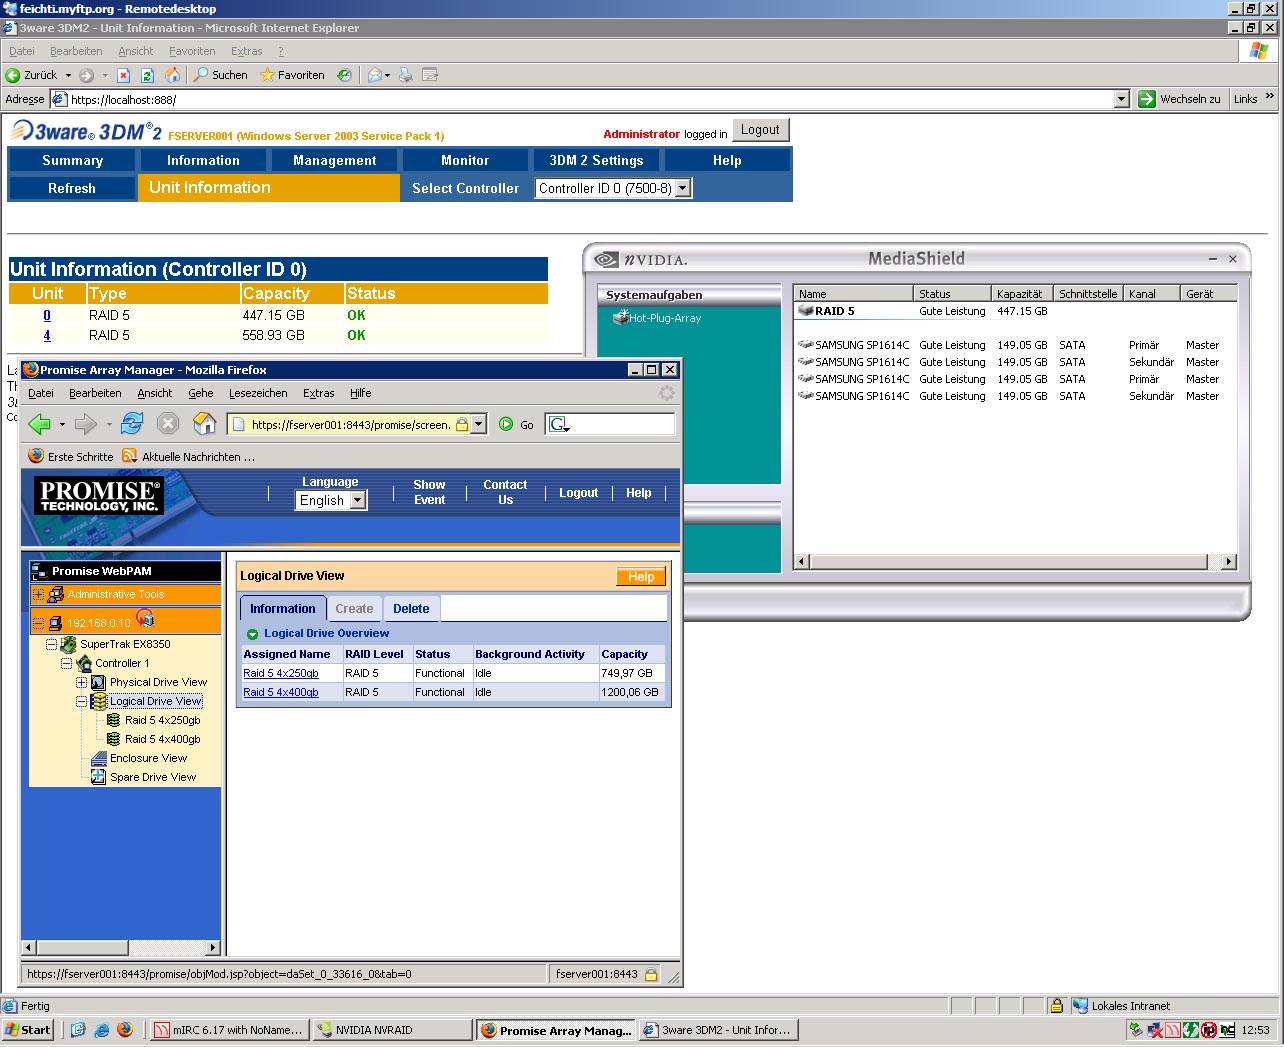Select Raid 5 4x250gb tree item

[x=162, y=720]
